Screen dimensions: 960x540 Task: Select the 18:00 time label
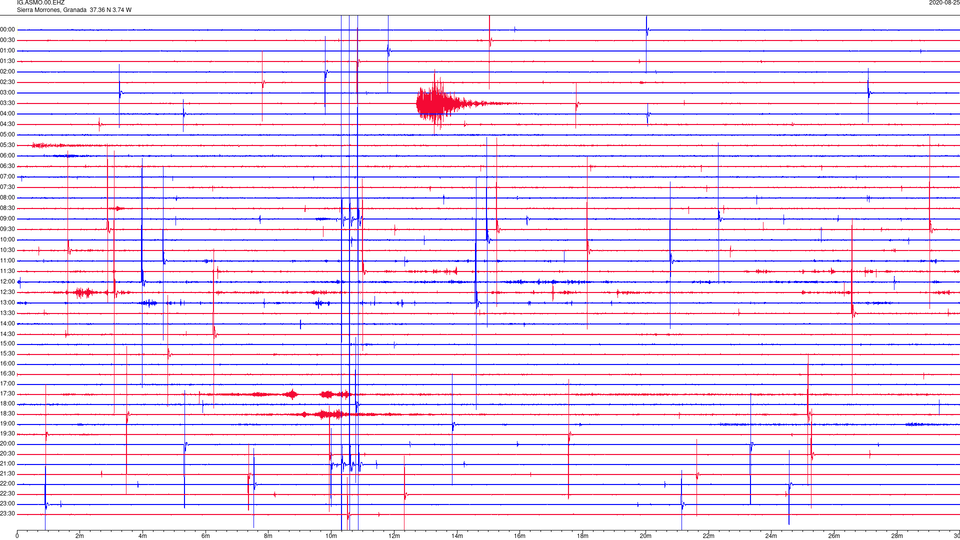click(x=8, y=403)
